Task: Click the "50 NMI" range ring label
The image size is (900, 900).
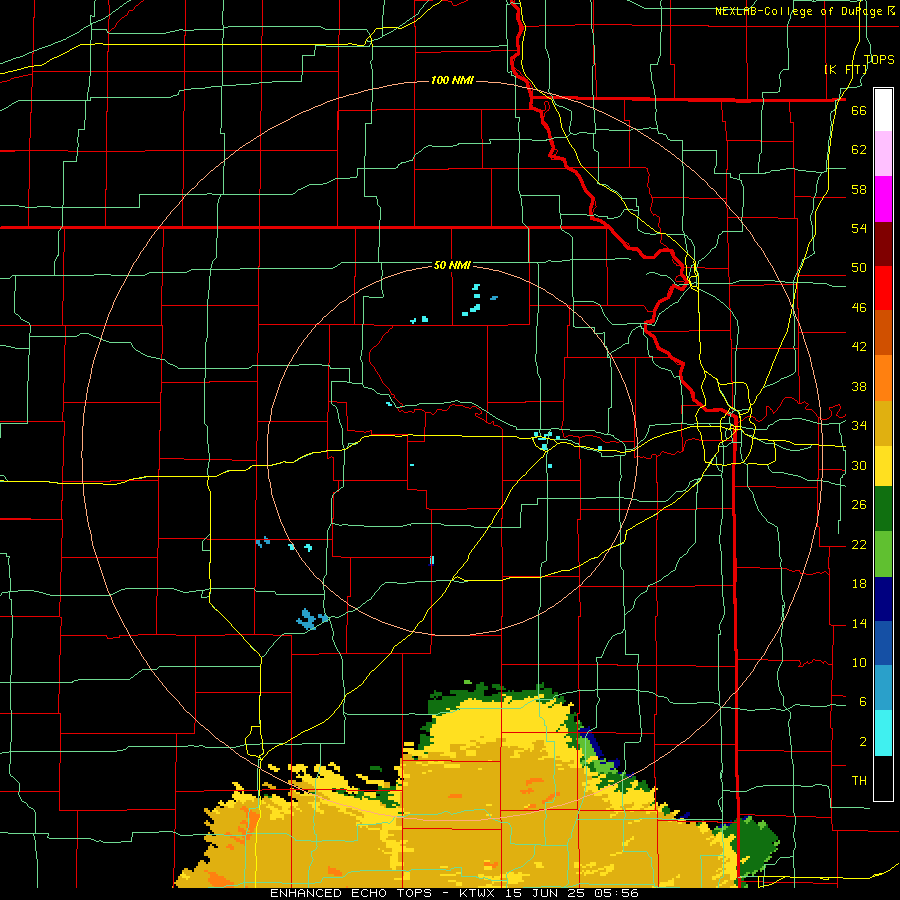Action: [x=452, y=265]
